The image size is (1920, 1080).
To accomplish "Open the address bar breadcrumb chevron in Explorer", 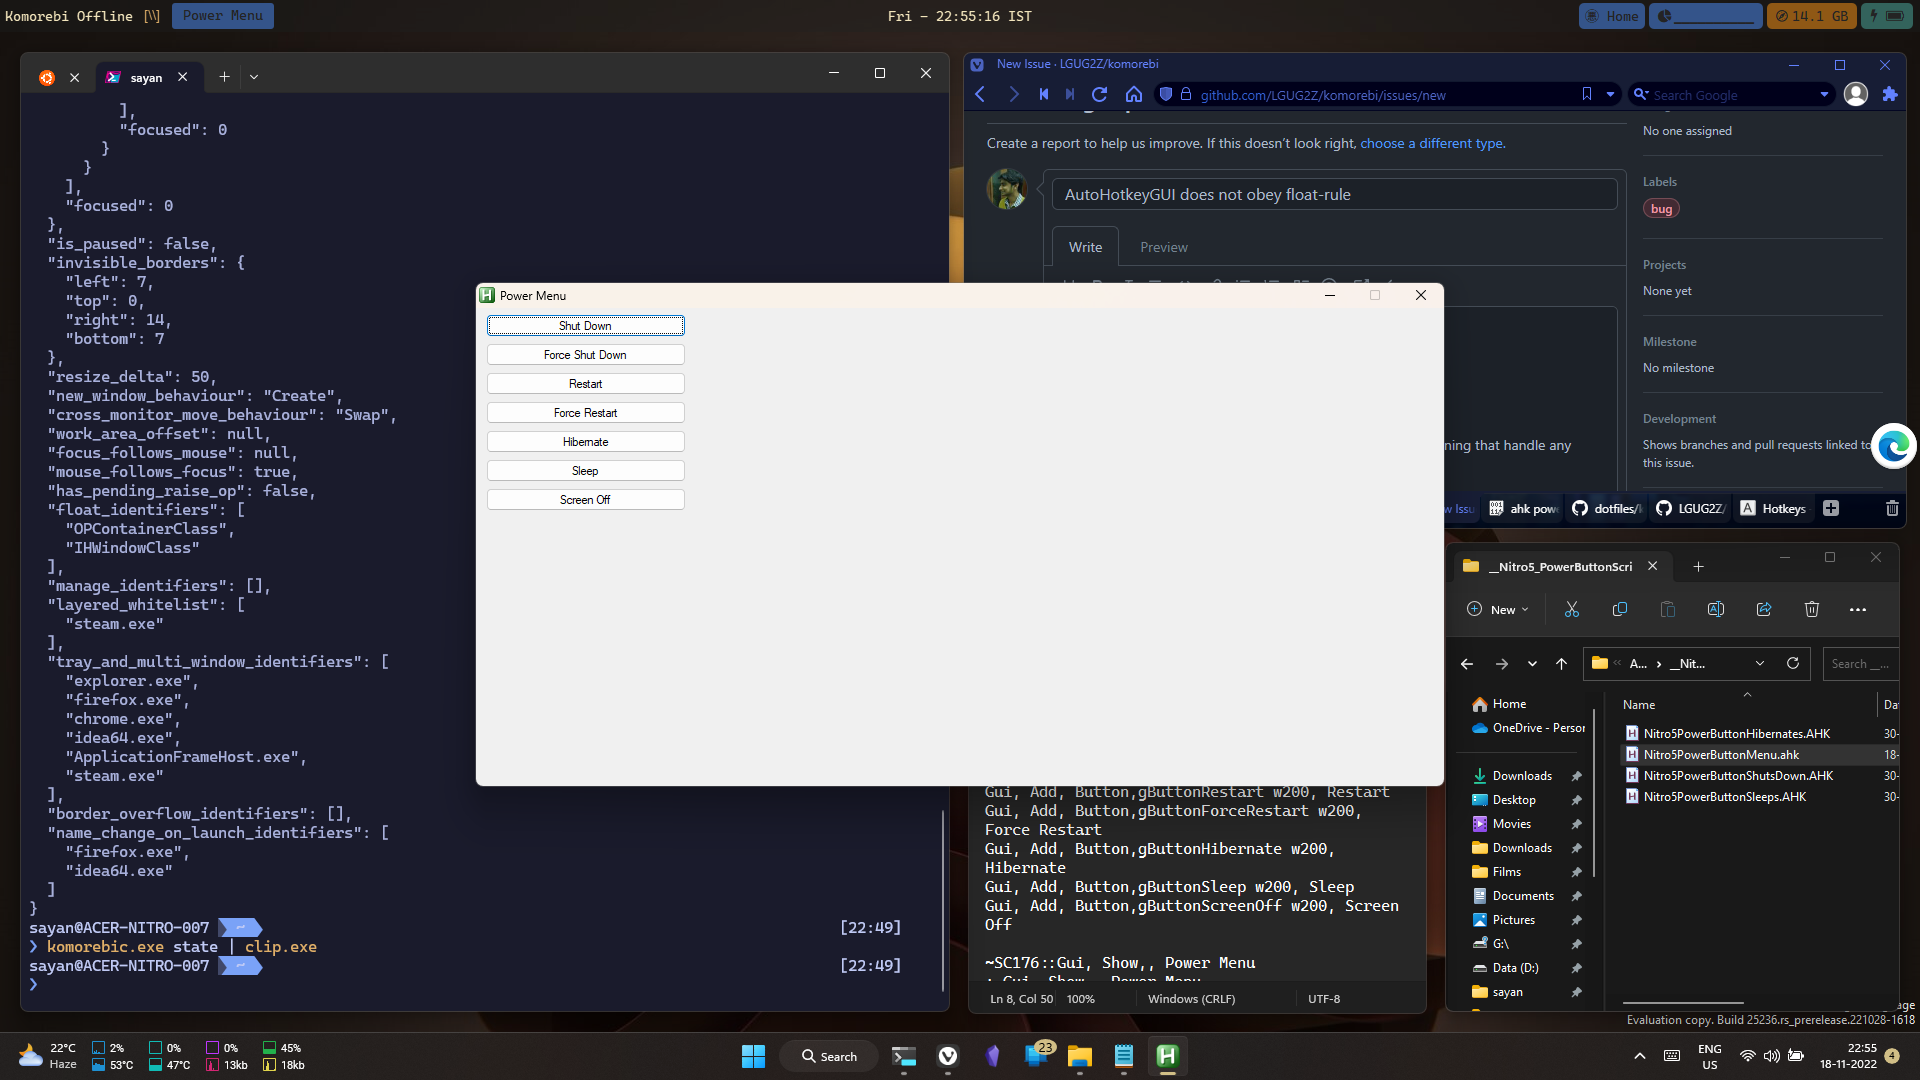I will pyautogui.click(x=1760, y=663).
